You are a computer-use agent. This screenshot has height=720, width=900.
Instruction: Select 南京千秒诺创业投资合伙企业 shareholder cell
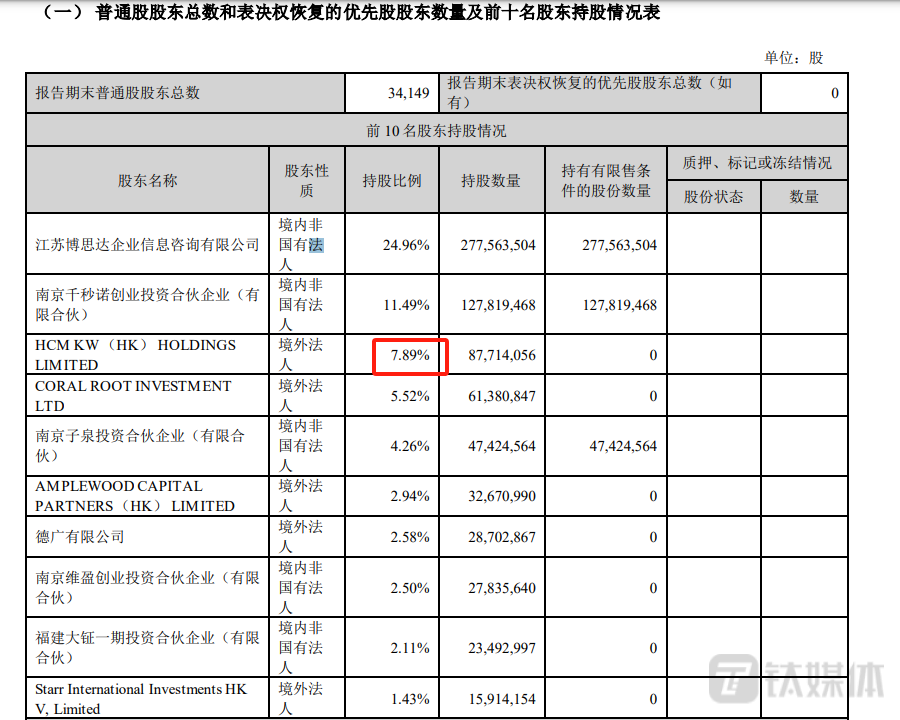(x=147, y=305)
